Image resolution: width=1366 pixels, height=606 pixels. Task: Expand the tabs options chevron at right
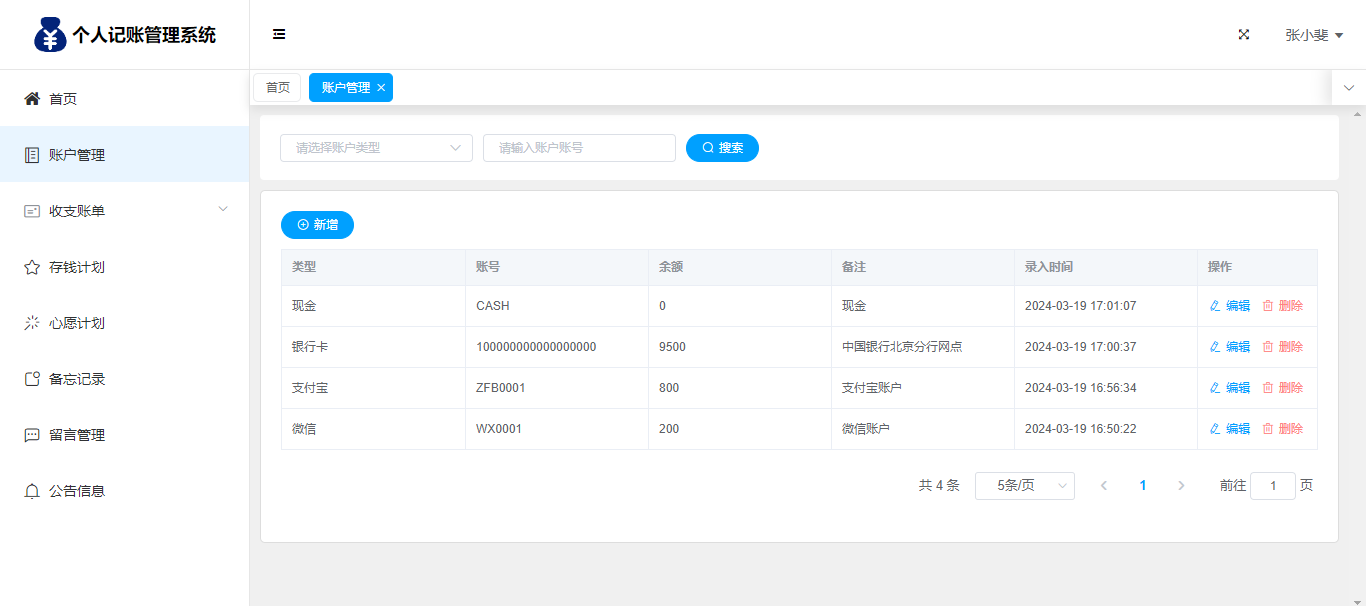click(1349, 88)
